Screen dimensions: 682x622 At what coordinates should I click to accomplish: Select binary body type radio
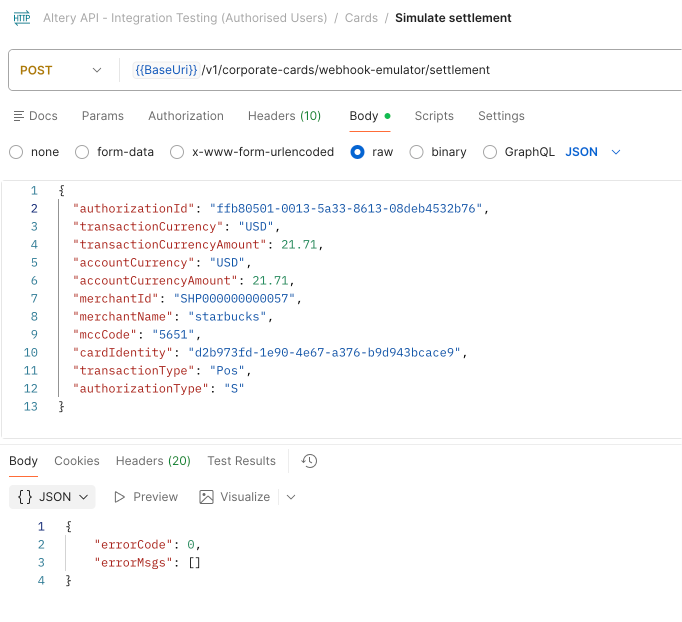click(x=416, y=152)
